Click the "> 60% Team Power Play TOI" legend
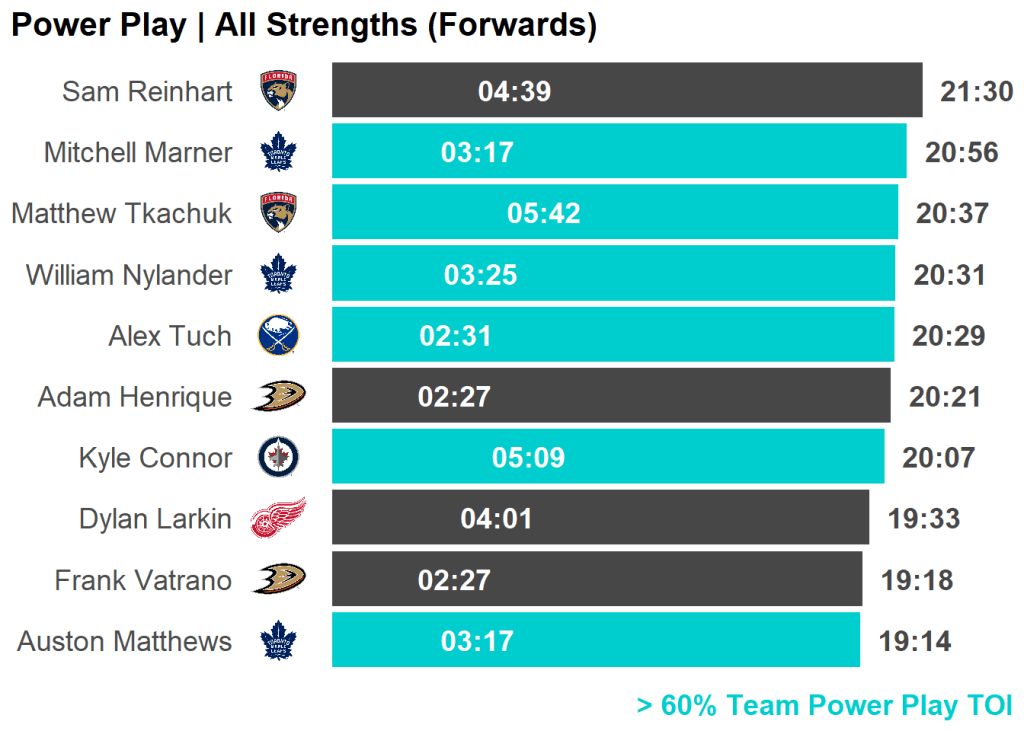The height and width of the screenshot is (731, 1024). [824, 705]
